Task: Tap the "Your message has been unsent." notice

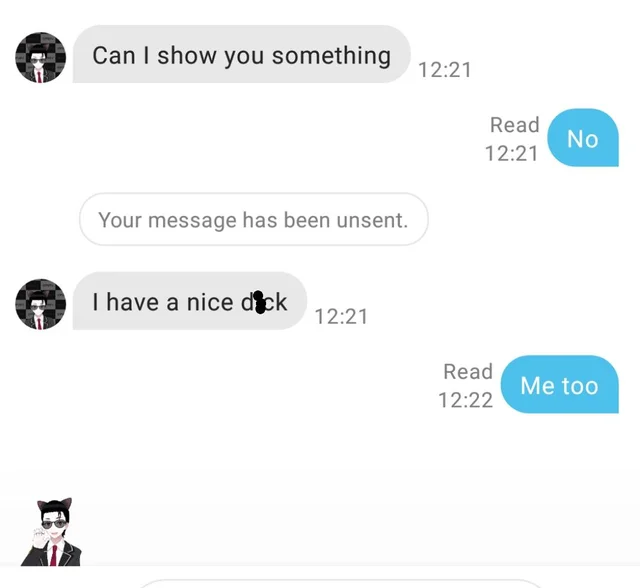Action: (x=253, y=220)
